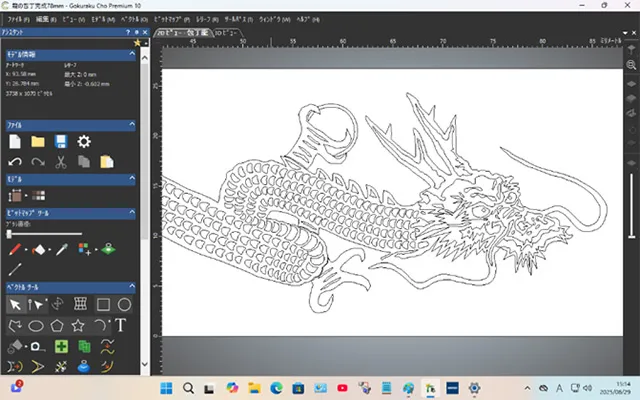Viewport: 640px width, 400px height.
Task: Select the vector selection arrow tool
Action: coord(15,304)
